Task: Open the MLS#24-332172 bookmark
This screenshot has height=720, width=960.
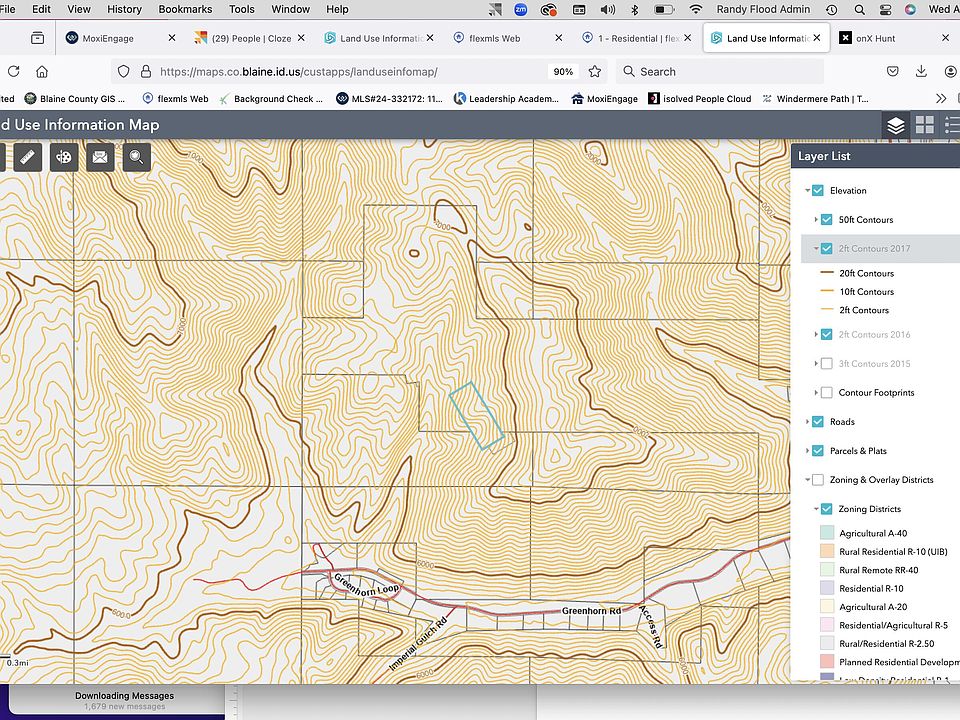Action: coord(389,99)
